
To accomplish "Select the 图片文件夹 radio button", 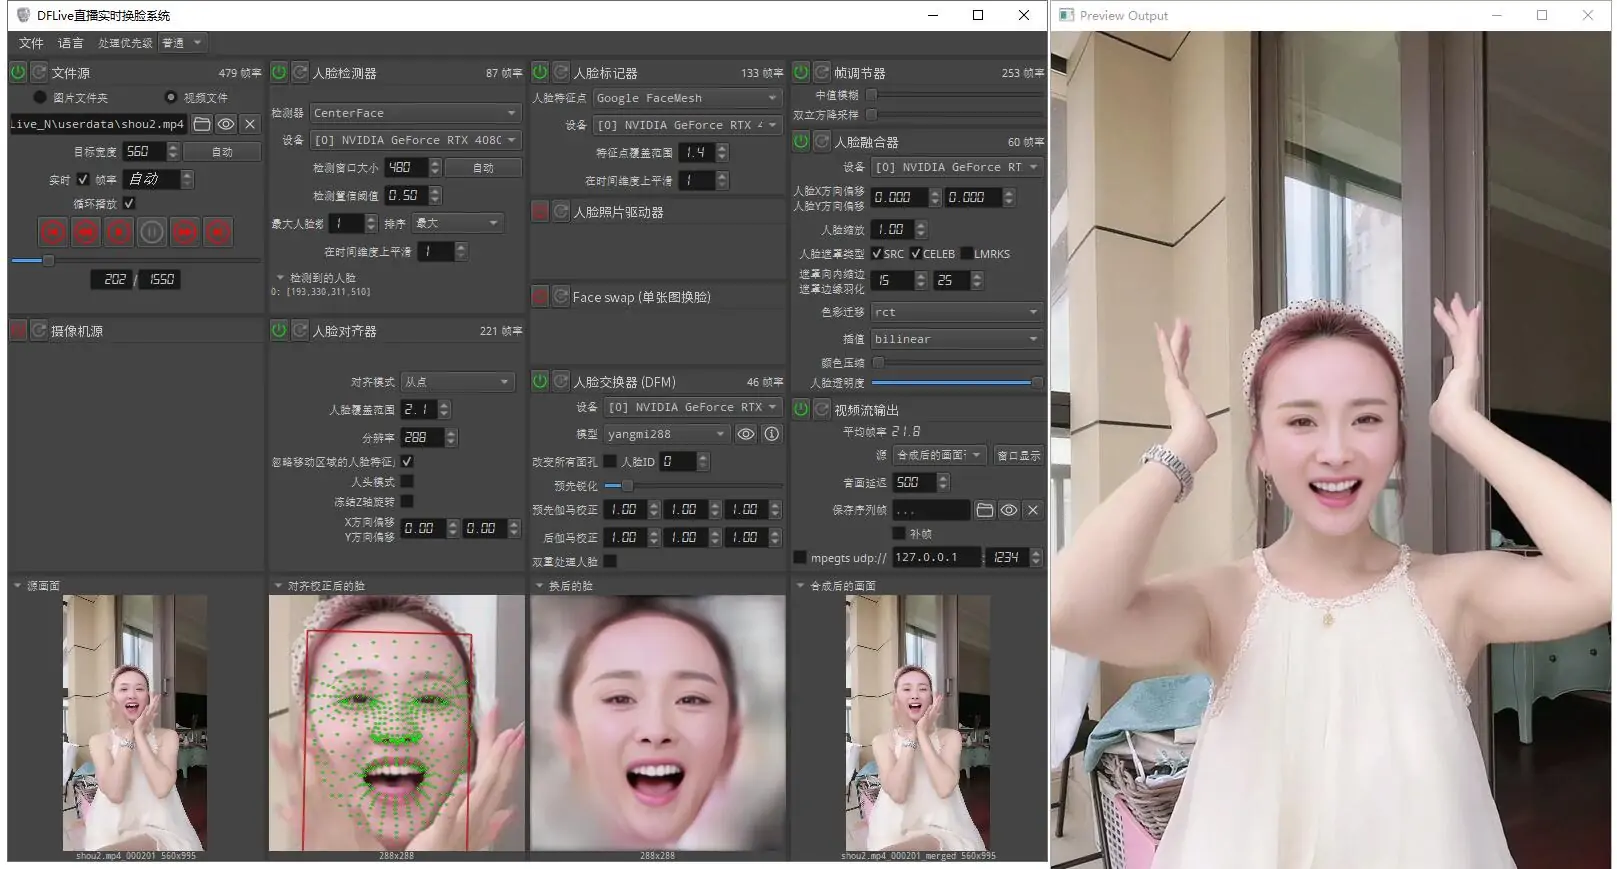I will pos(40,97).
